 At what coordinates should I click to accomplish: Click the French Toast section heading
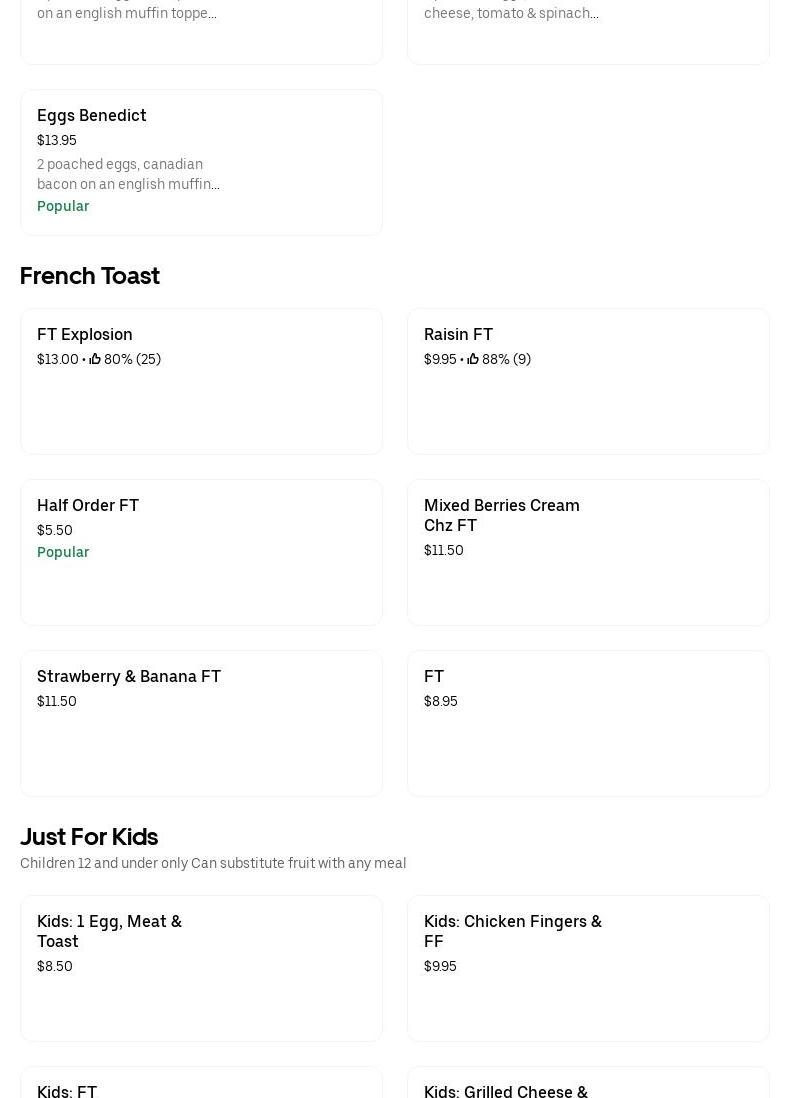click(x=90, y=275)
